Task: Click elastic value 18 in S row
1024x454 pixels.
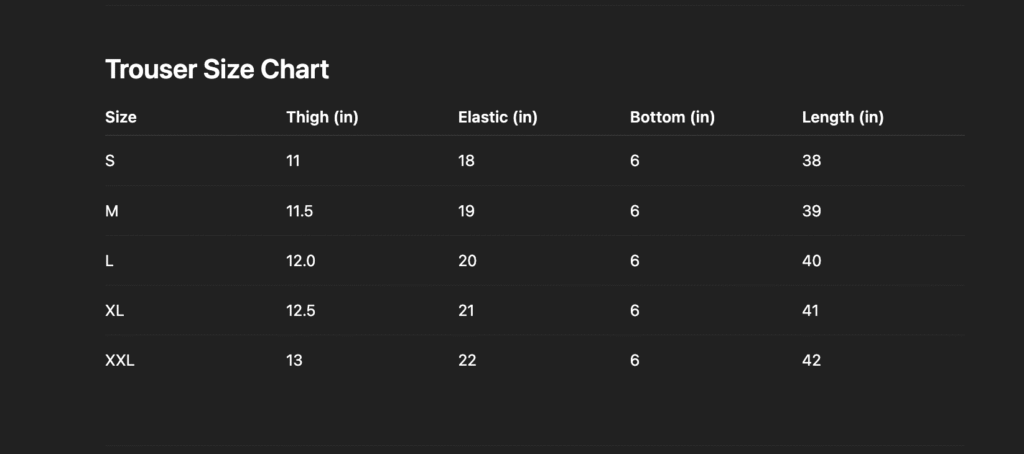Action: (466, 160)
